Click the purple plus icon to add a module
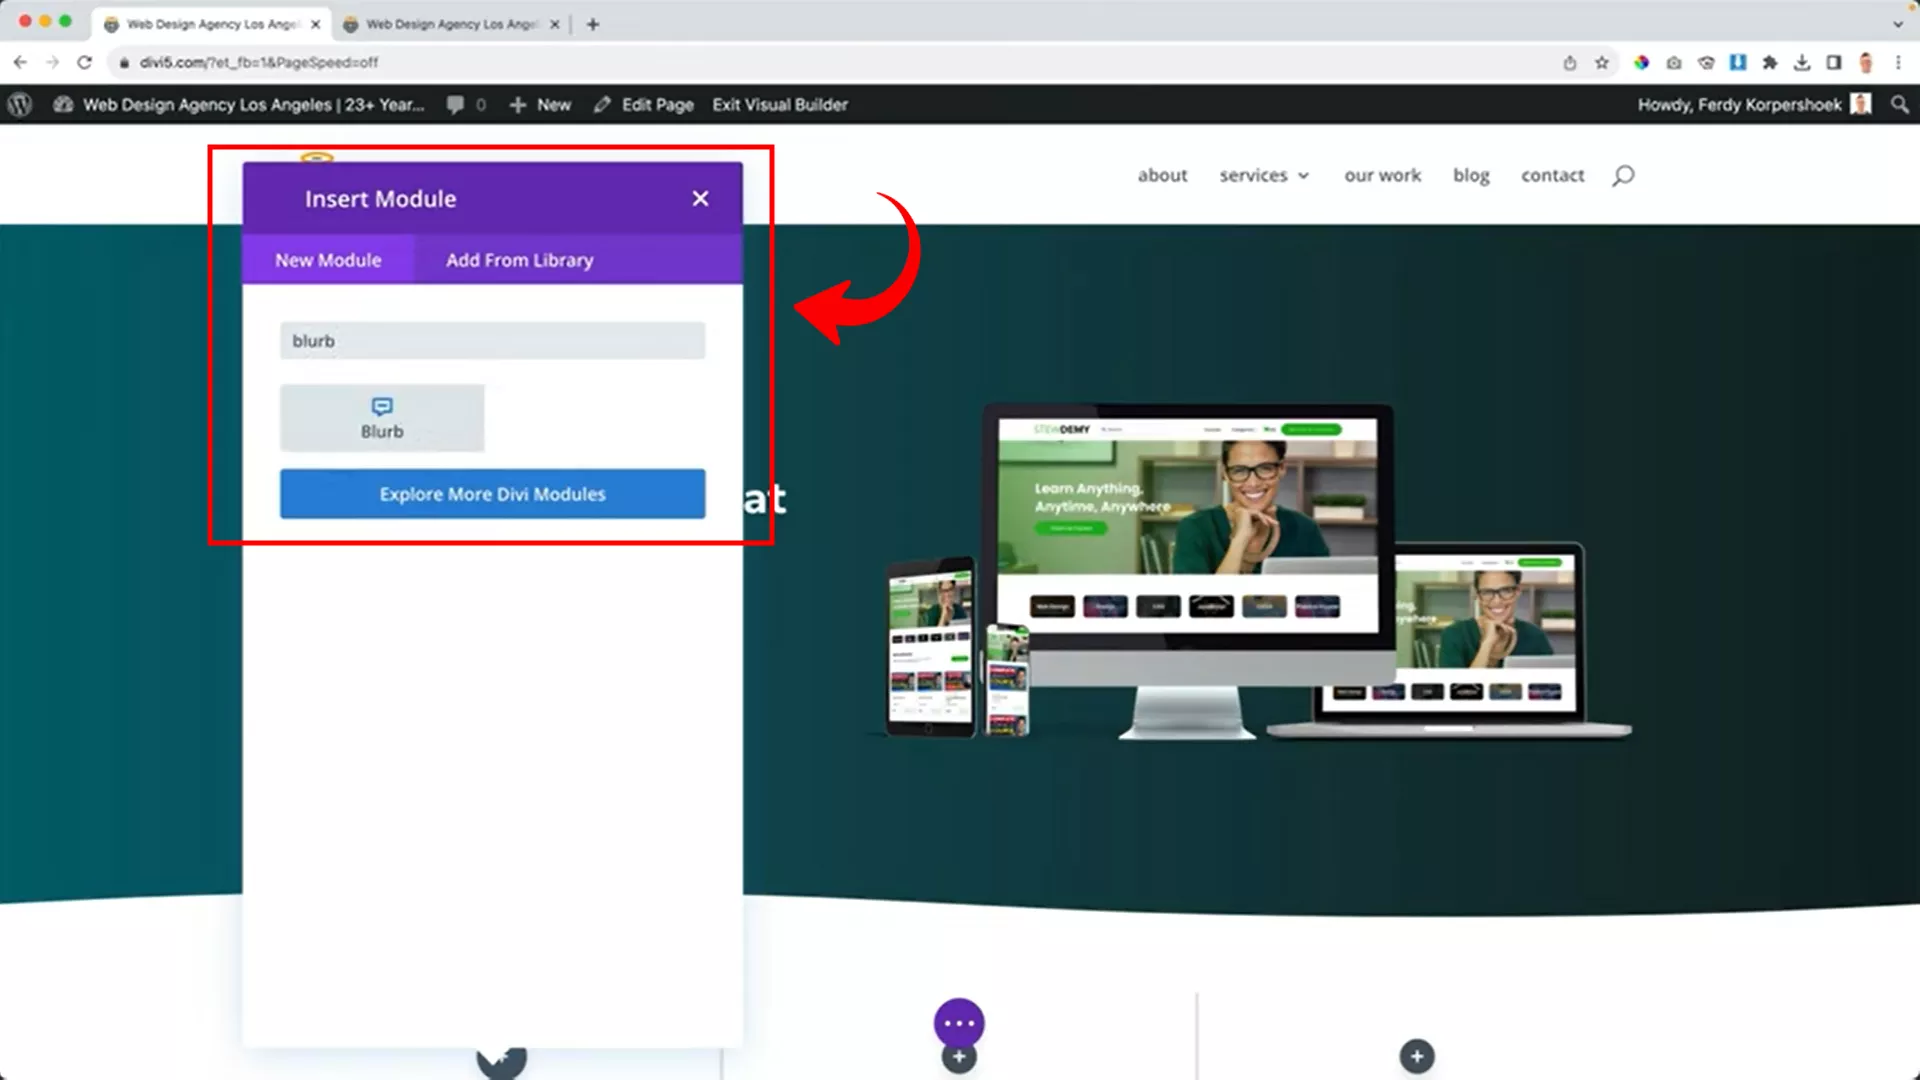Viewport: 1920px width, 1080px height. coord(959,1056)
